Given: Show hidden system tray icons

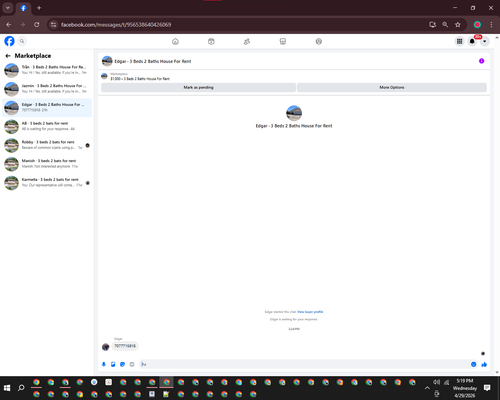Looking at the screenshot, I should pos(427,388).
